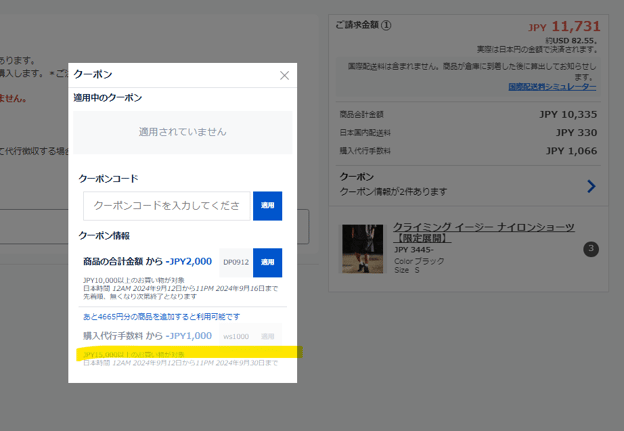Apply the DP0912 coupon for -JPY2,000
This screenshot has height=431, width=624.
[267, 262]
